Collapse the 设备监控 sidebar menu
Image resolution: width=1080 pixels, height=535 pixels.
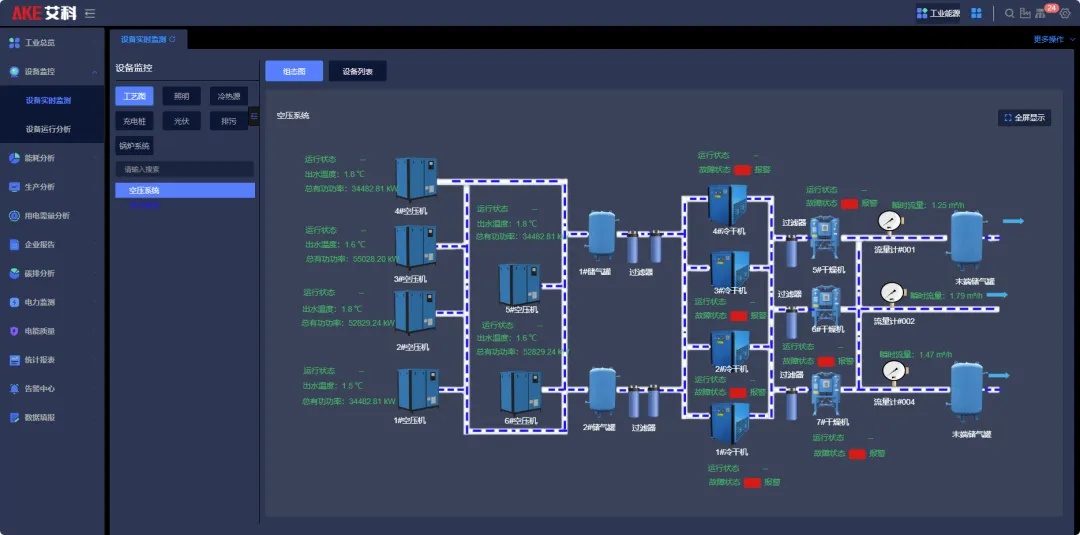coord(94,72)
